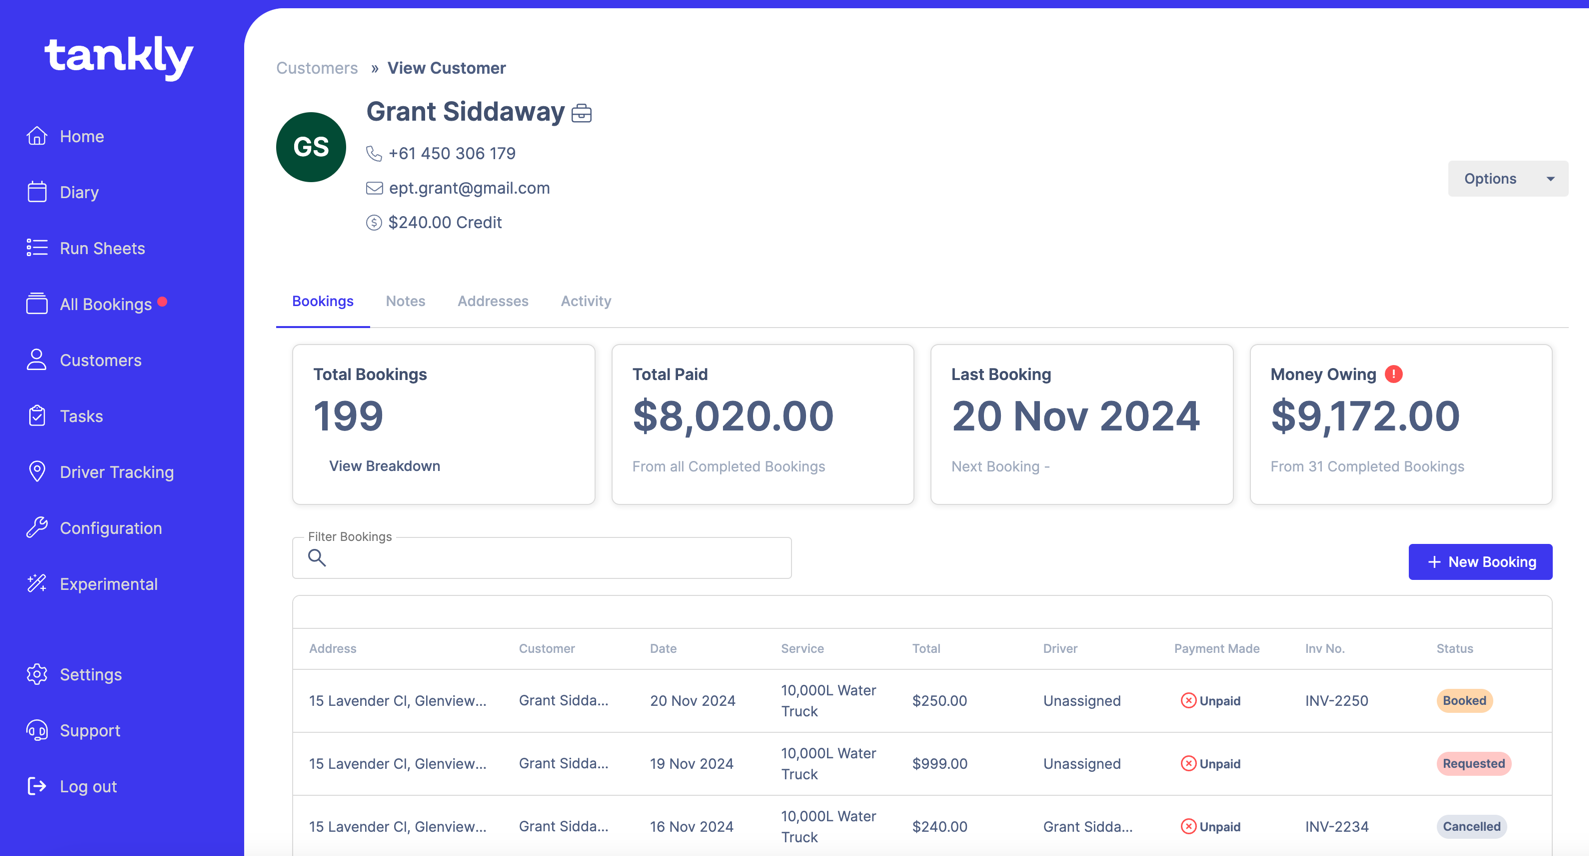Open the Activity tab
1589x856 pixels.
click(585, 301)
